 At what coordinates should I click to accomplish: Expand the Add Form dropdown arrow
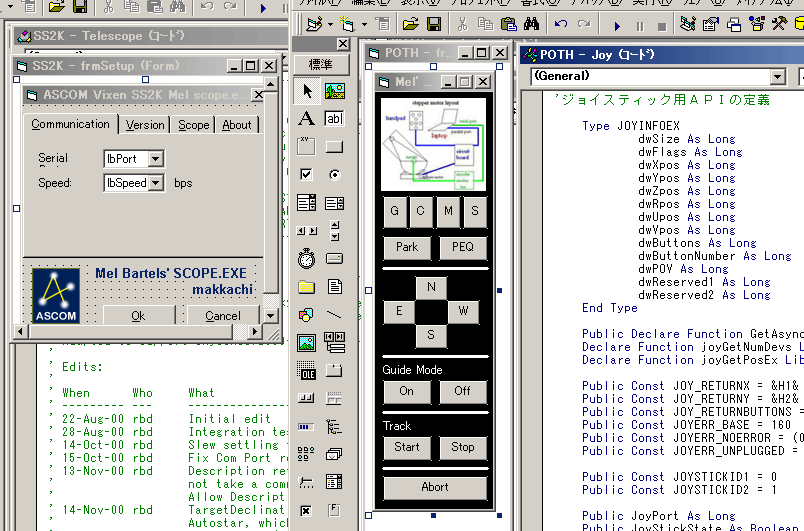tap(364, 24)
